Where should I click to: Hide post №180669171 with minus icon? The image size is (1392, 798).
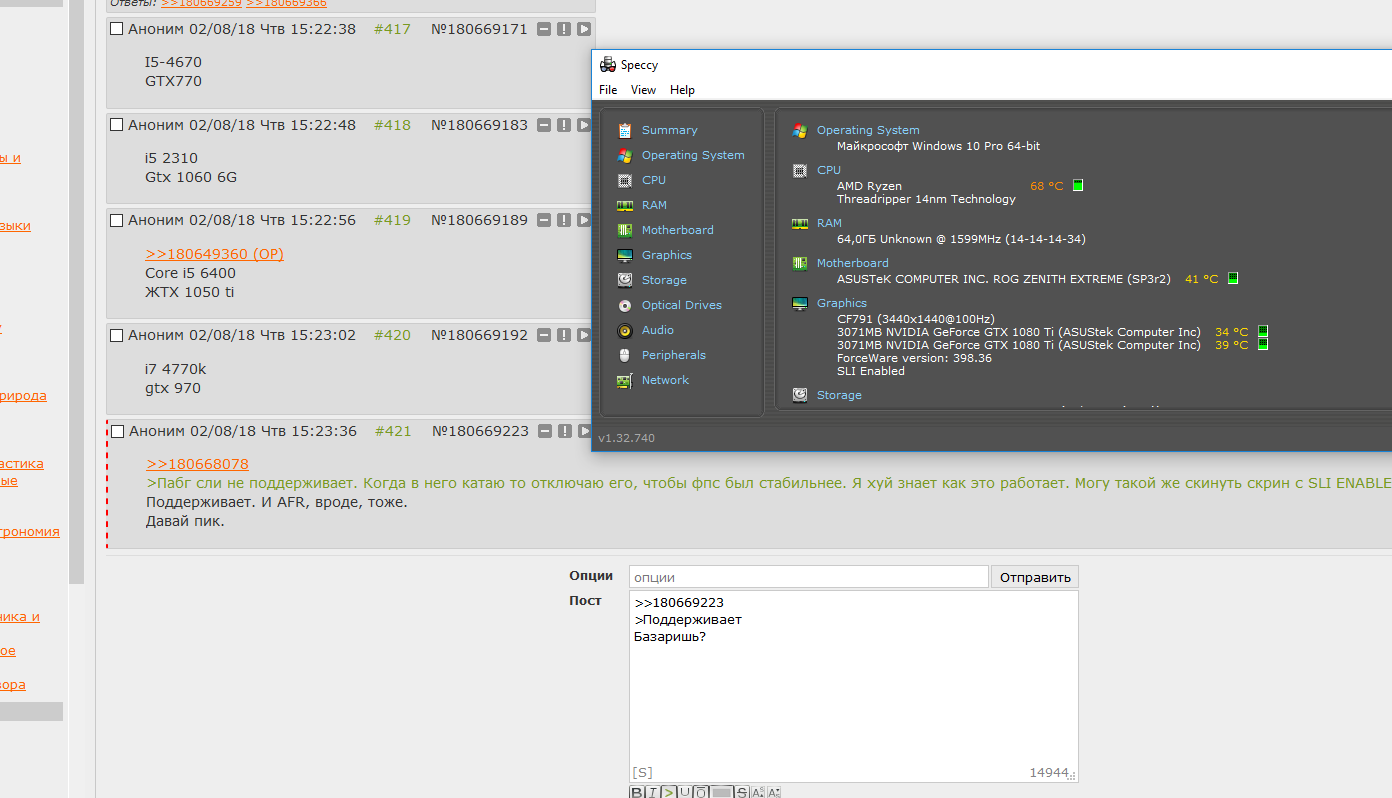coord(544,29)
